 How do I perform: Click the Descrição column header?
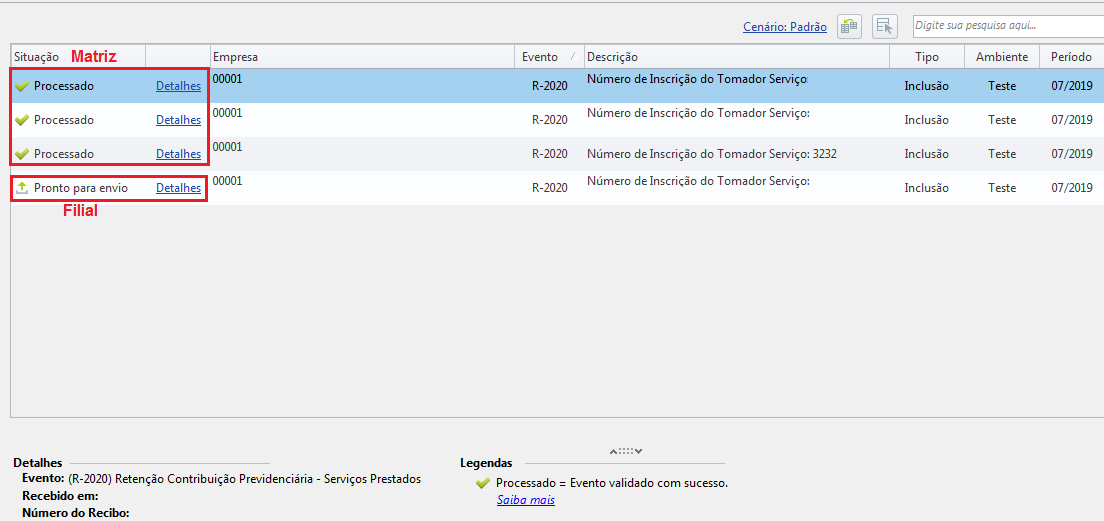coord(737,57)
